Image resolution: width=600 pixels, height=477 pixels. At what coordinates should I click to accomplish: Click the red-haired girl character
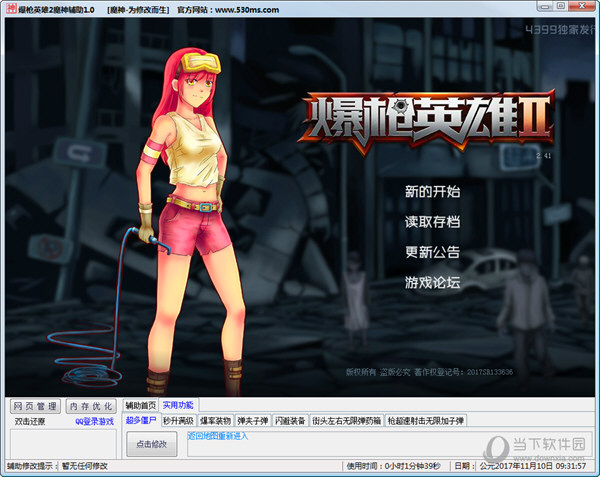191,222
